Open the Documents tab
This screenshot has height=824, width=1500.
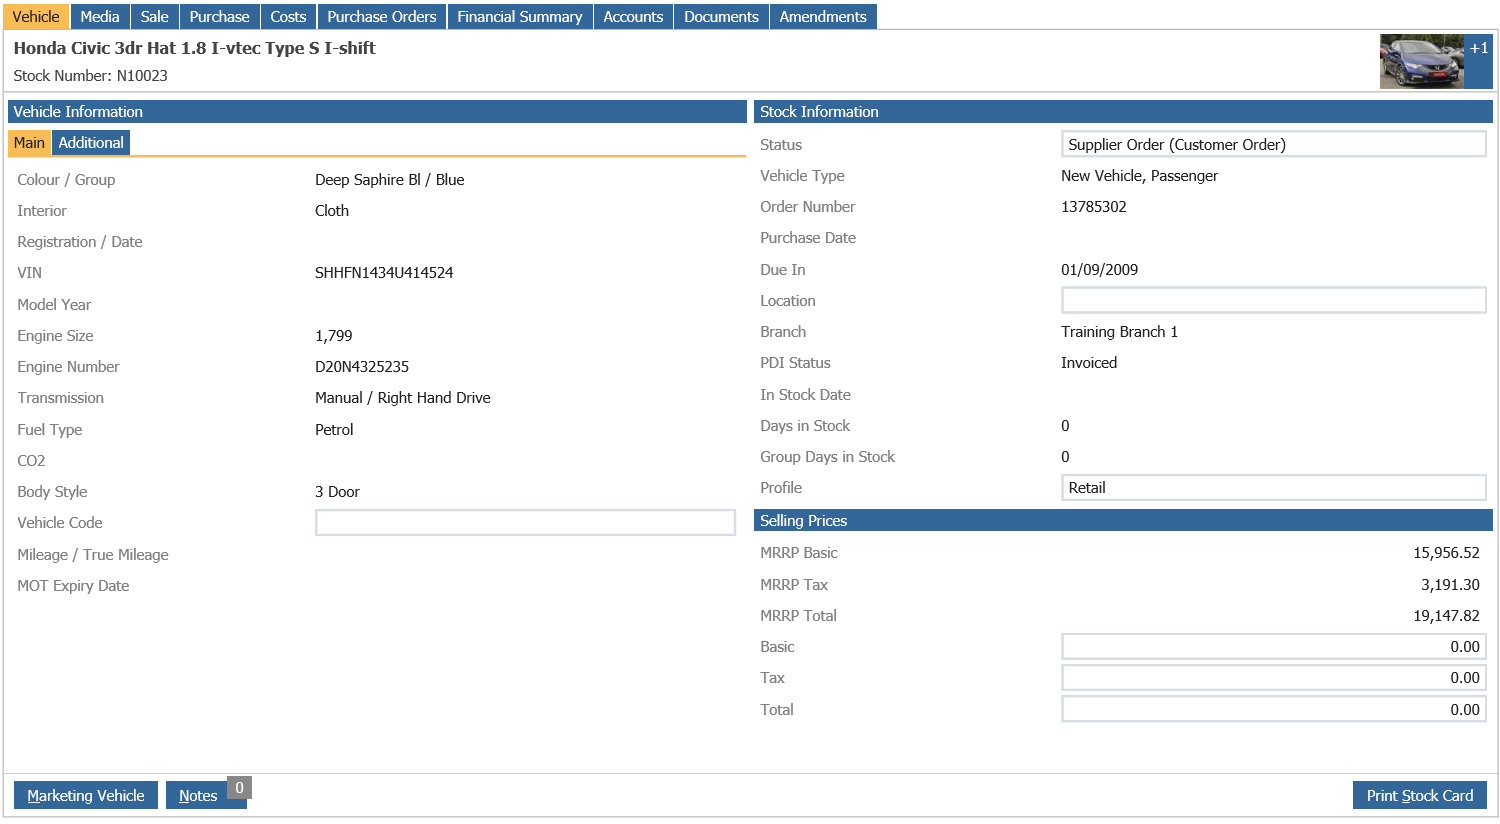721,16
